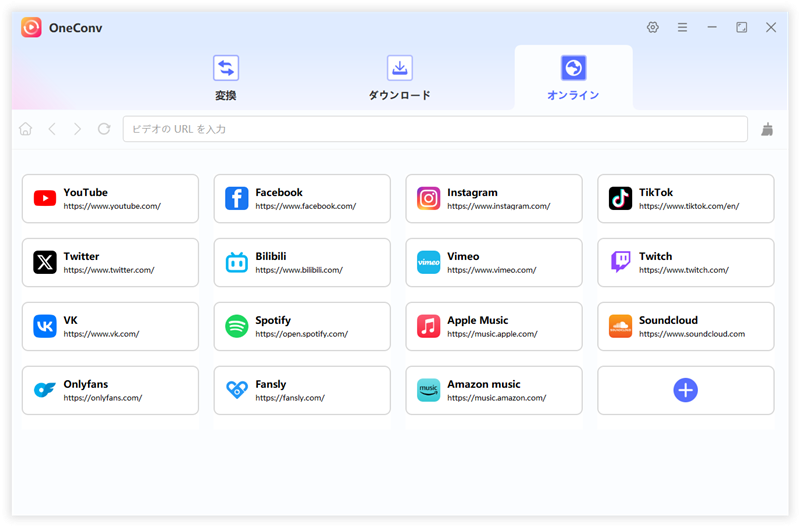Click https://www.vimeo.com/ text
The width and height of the screenshot is (800, 527).
(492, 270)
